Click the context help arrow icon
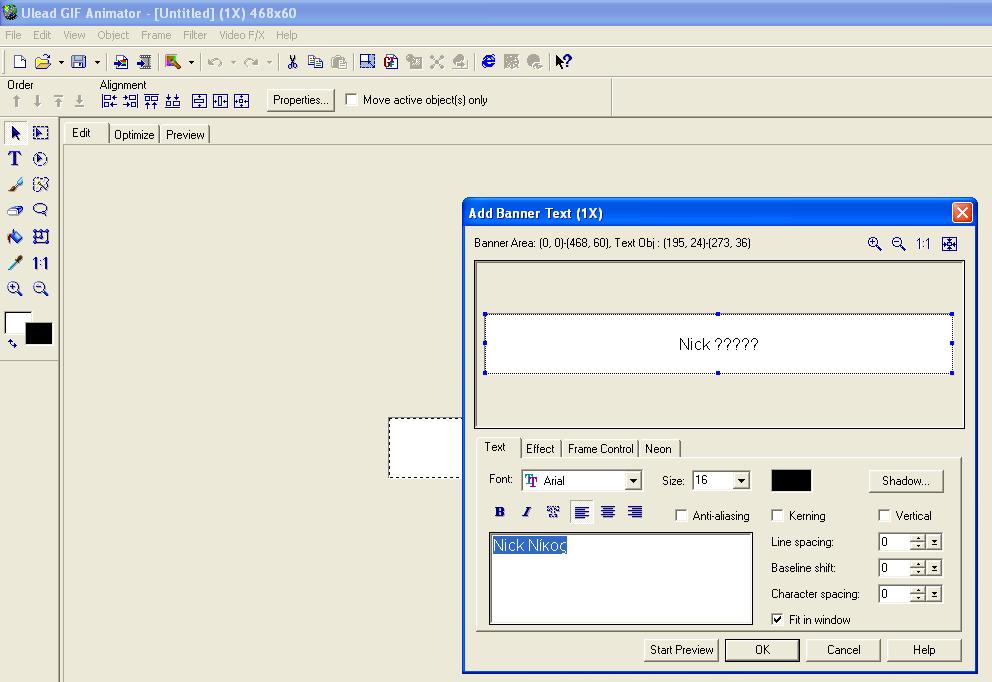Screen dimensions: 992x682 563,61
